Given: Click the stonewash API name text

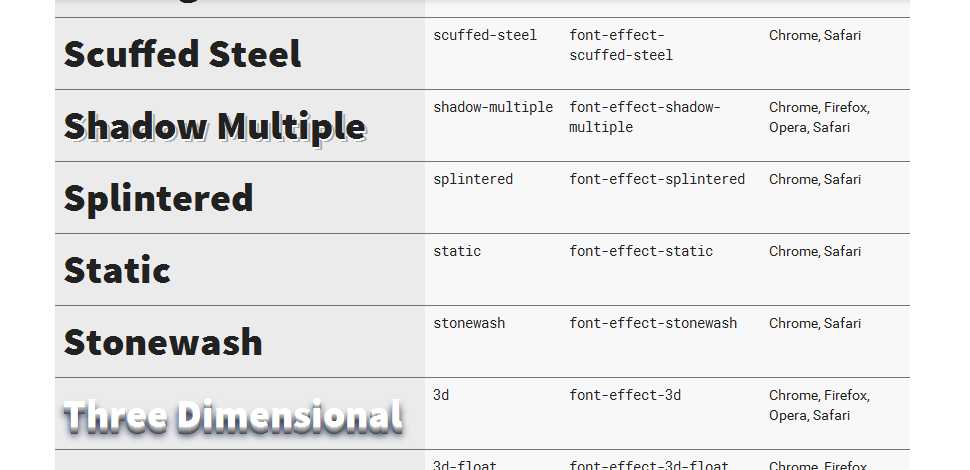Looking at the screenshot, I should point(469,323).
